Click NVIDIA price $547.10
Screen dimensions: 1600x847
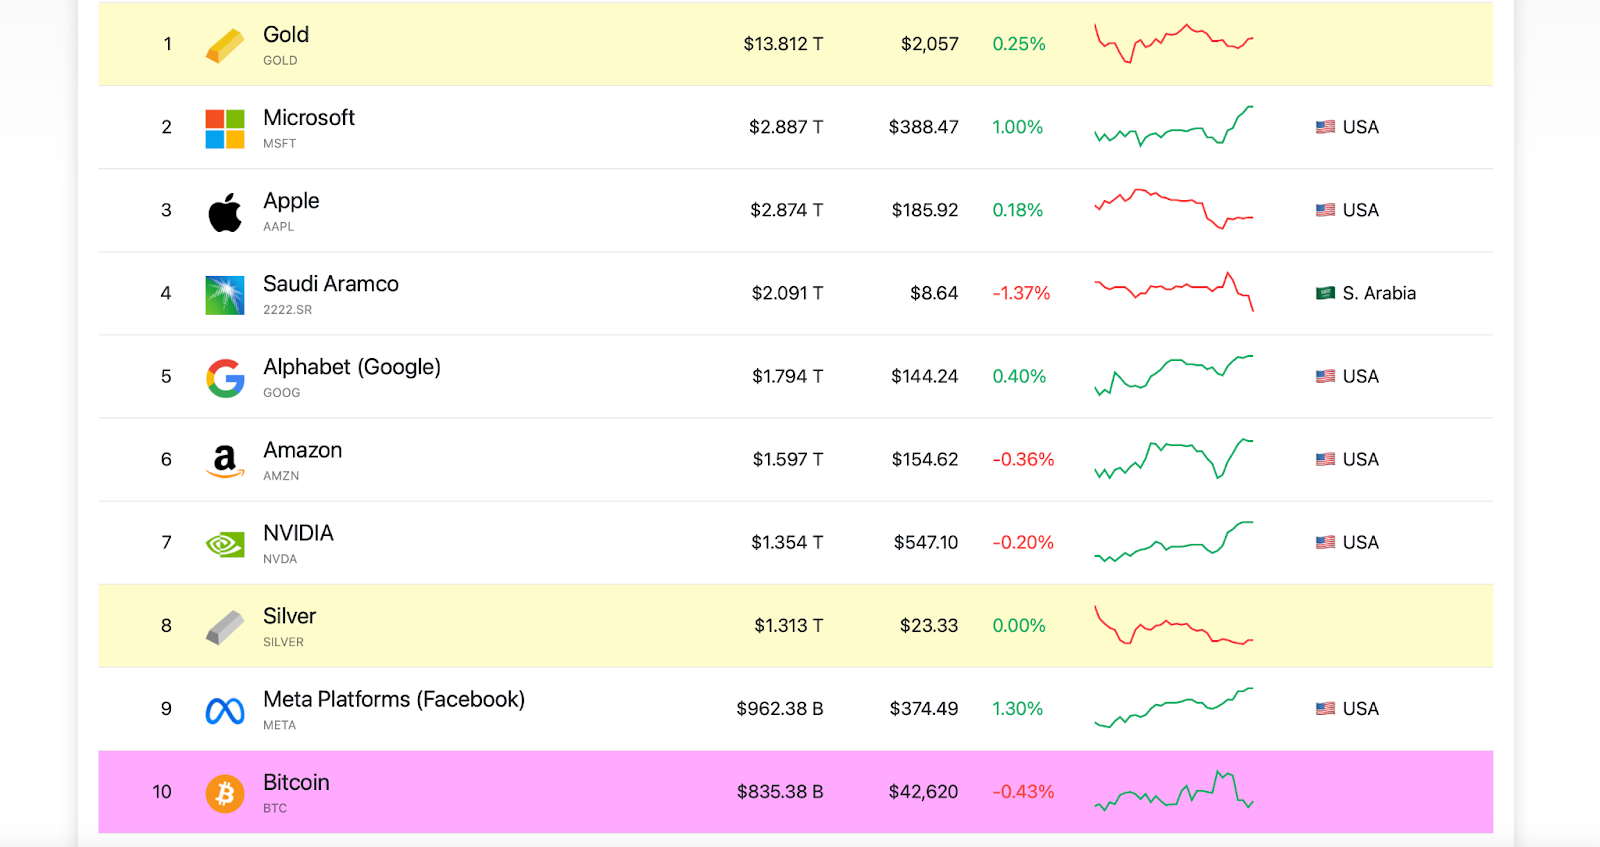coord(926,542)
